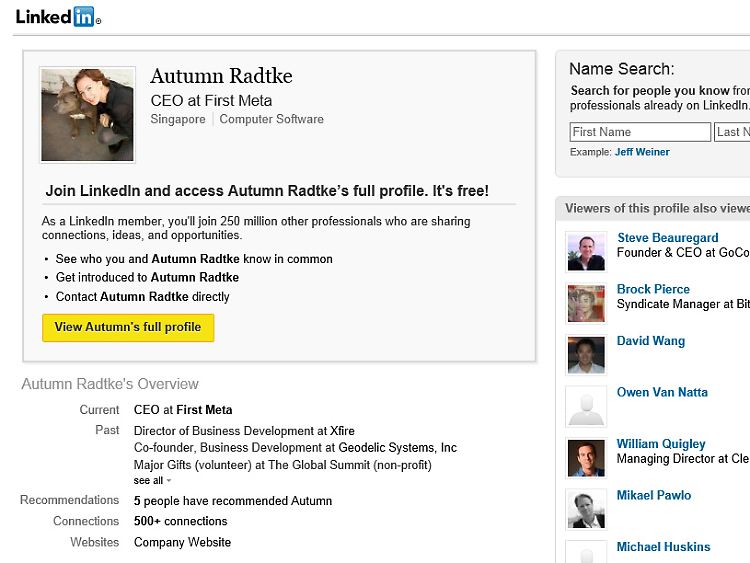Open Owen Van Natta's profile link
750x563 pixels.
[x=663, y=392]
